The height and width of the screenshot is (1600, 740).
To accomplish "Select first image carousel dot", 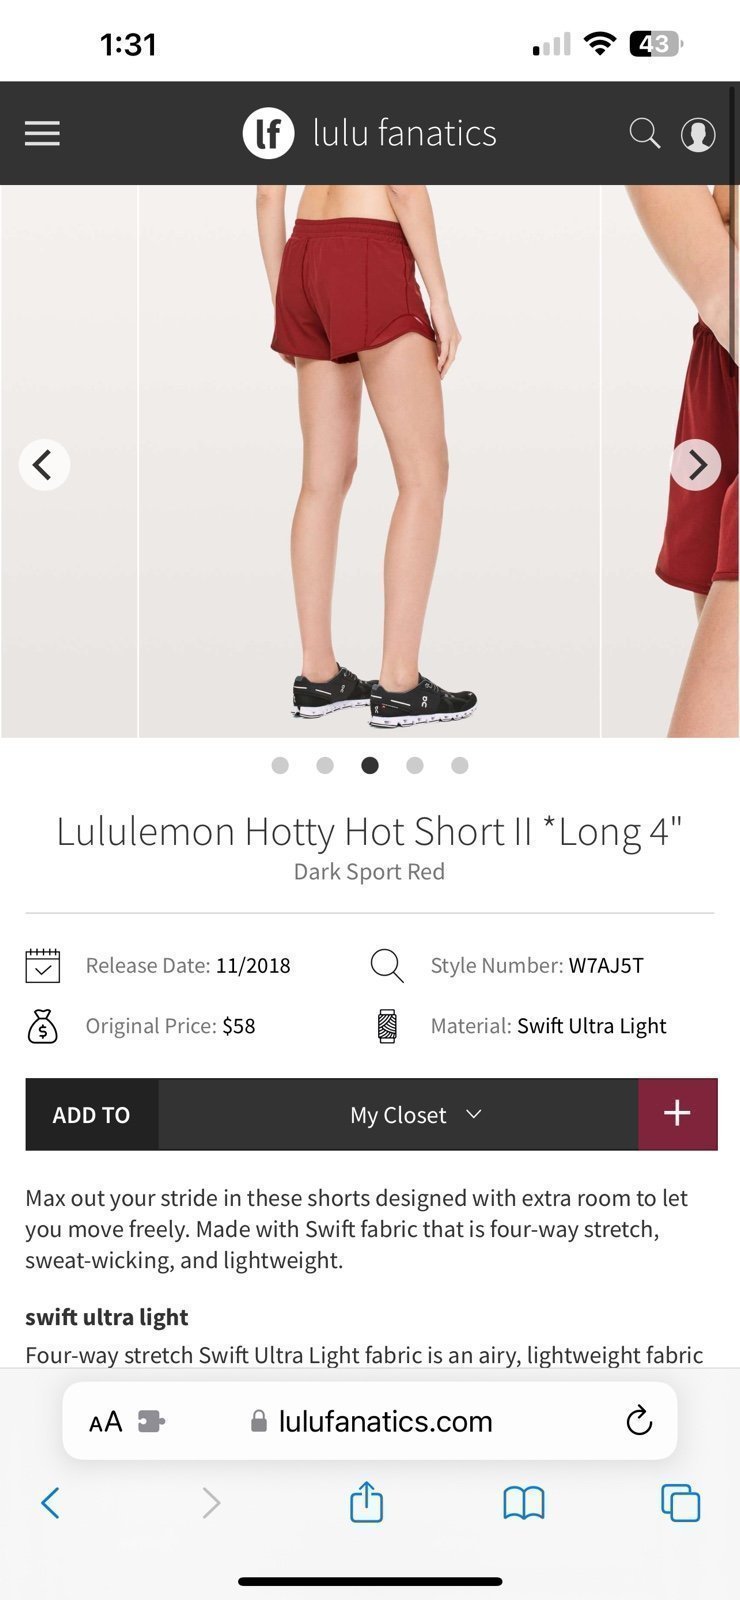I will click(280, 765).
